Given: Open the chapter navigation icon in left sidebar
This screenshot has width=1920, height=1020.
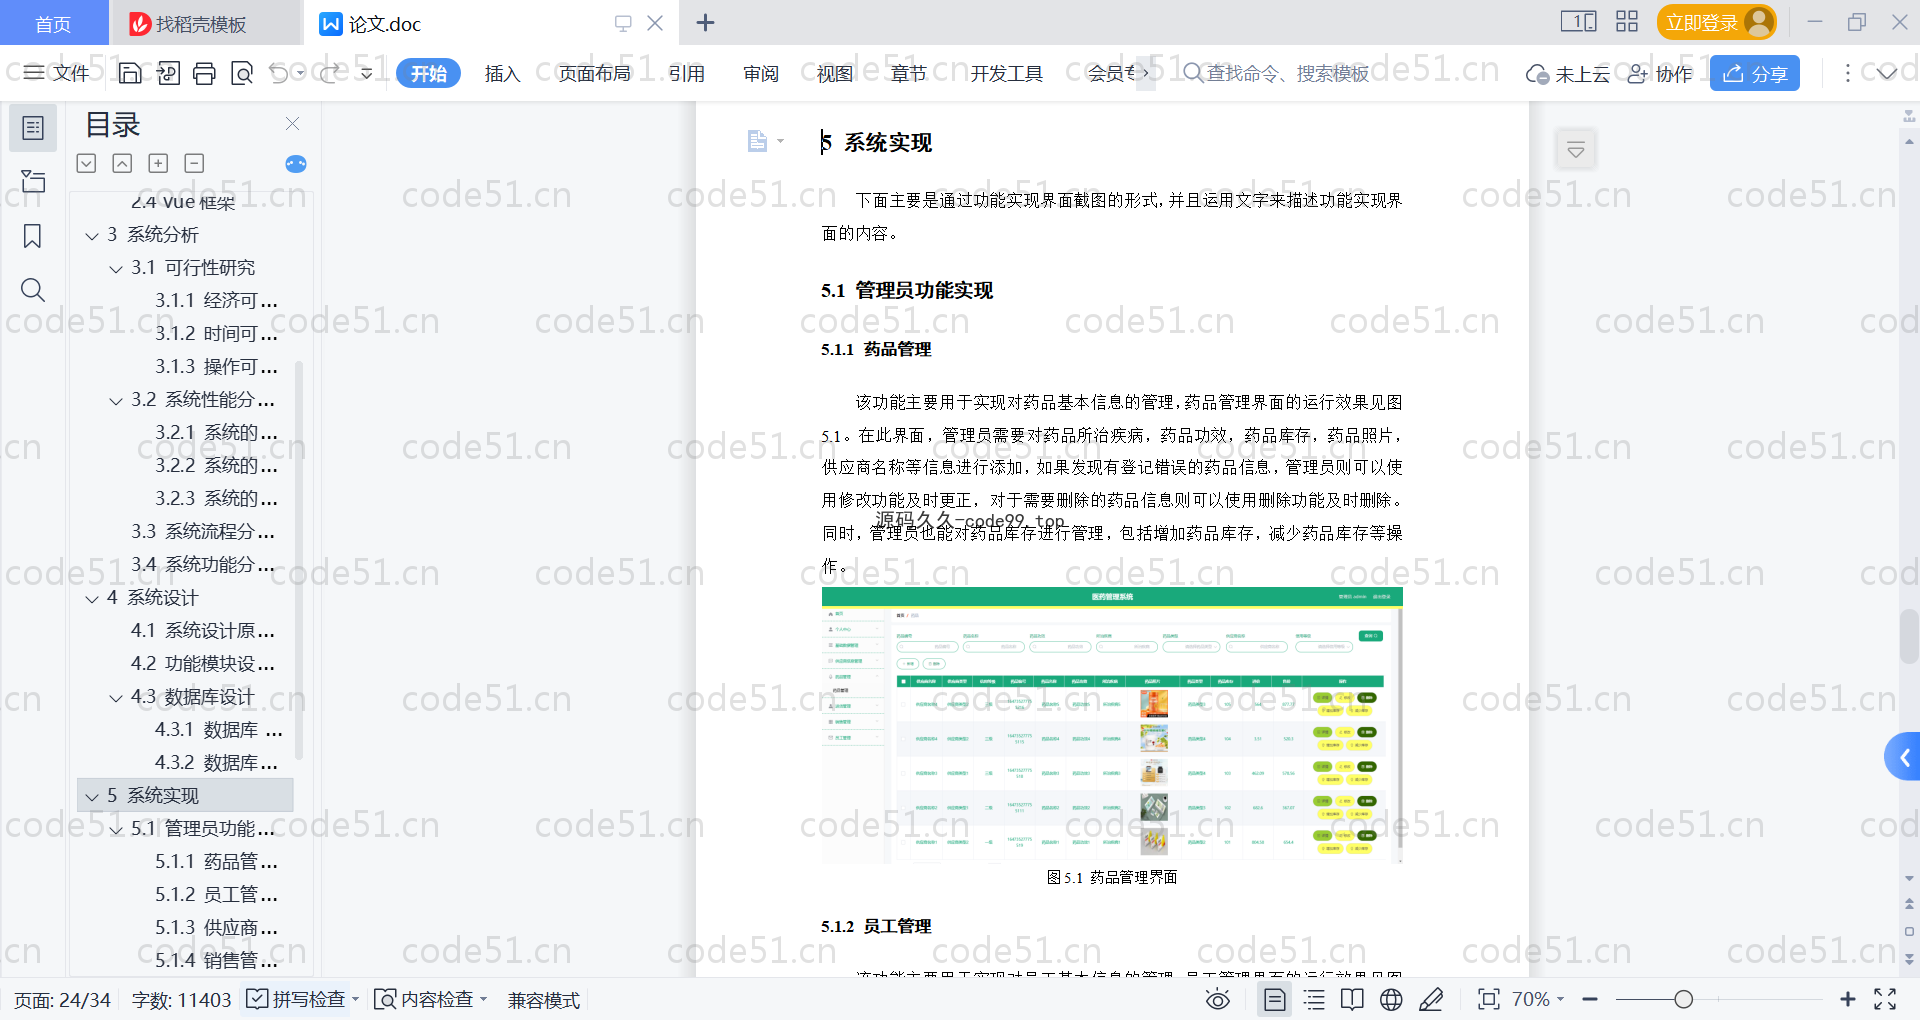Looking at the screenshot, I should (33, 181).
